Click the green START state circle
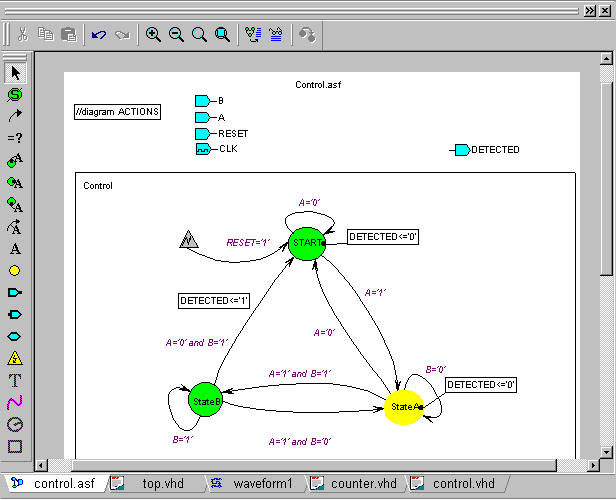The height and width of the screenshot is (500, 616). [x=307, y=244]
